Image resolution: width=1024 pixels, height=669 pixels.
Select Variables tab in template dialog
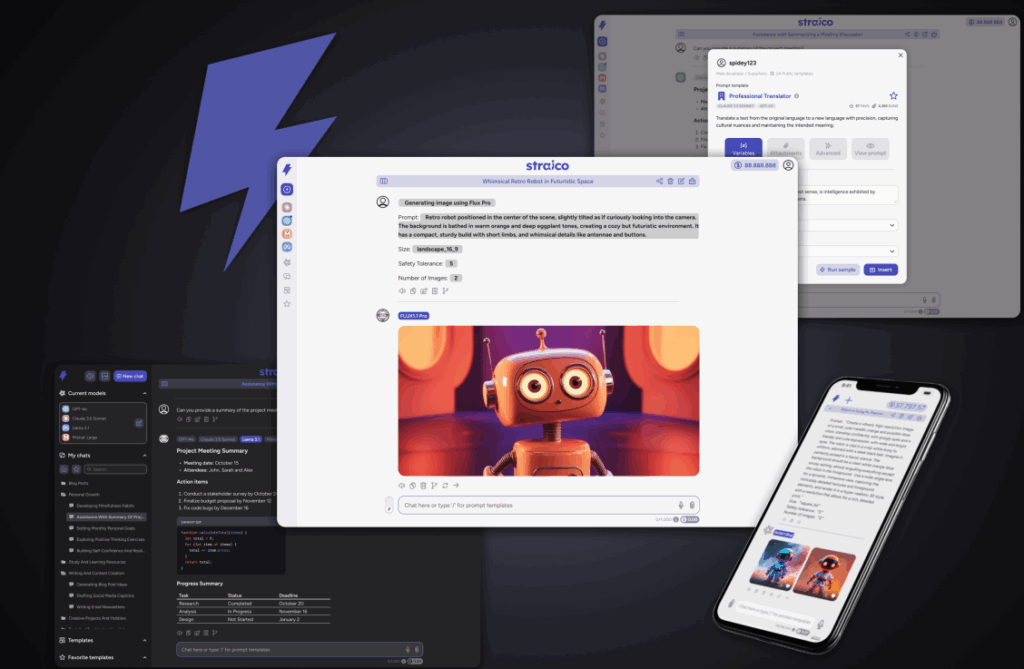click(x=743, y=149)
